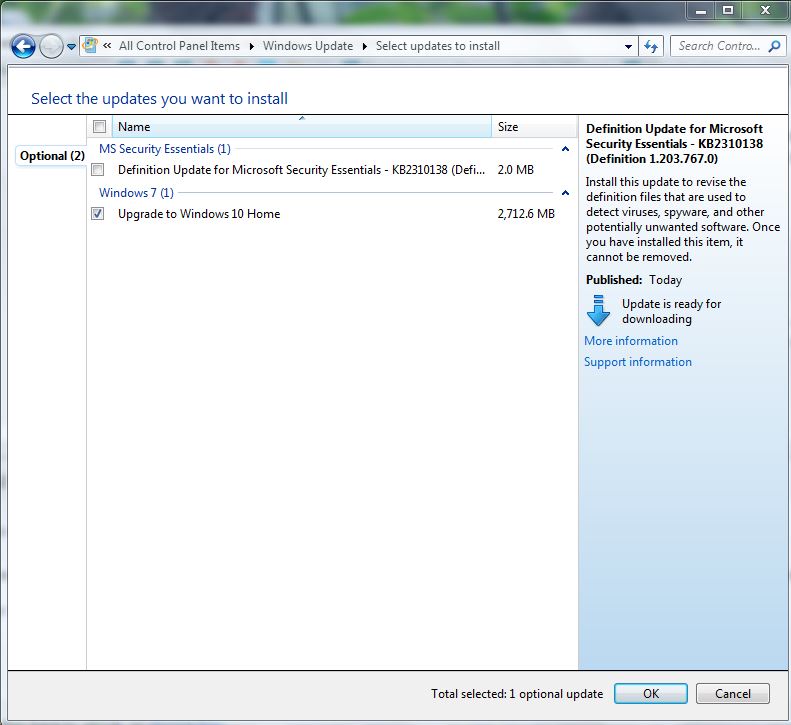Expand arrow after All Control Panel Items
791x725 pixels.
251,46
